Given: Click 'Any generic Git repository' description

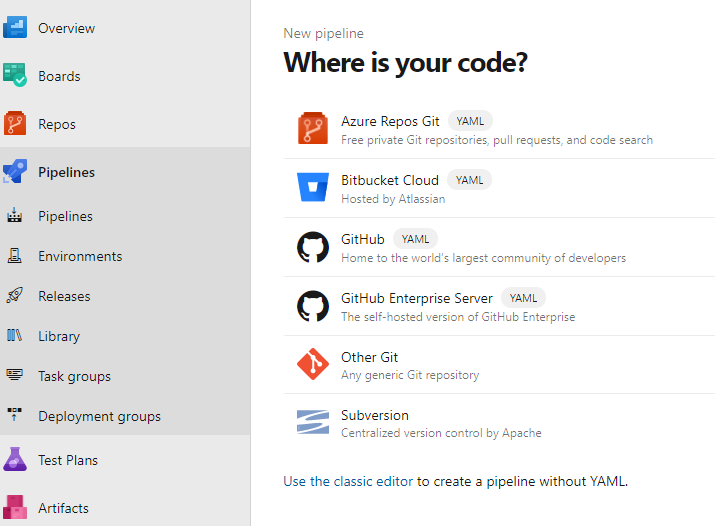Looking at the screenshot, I should tap(410, 375).
